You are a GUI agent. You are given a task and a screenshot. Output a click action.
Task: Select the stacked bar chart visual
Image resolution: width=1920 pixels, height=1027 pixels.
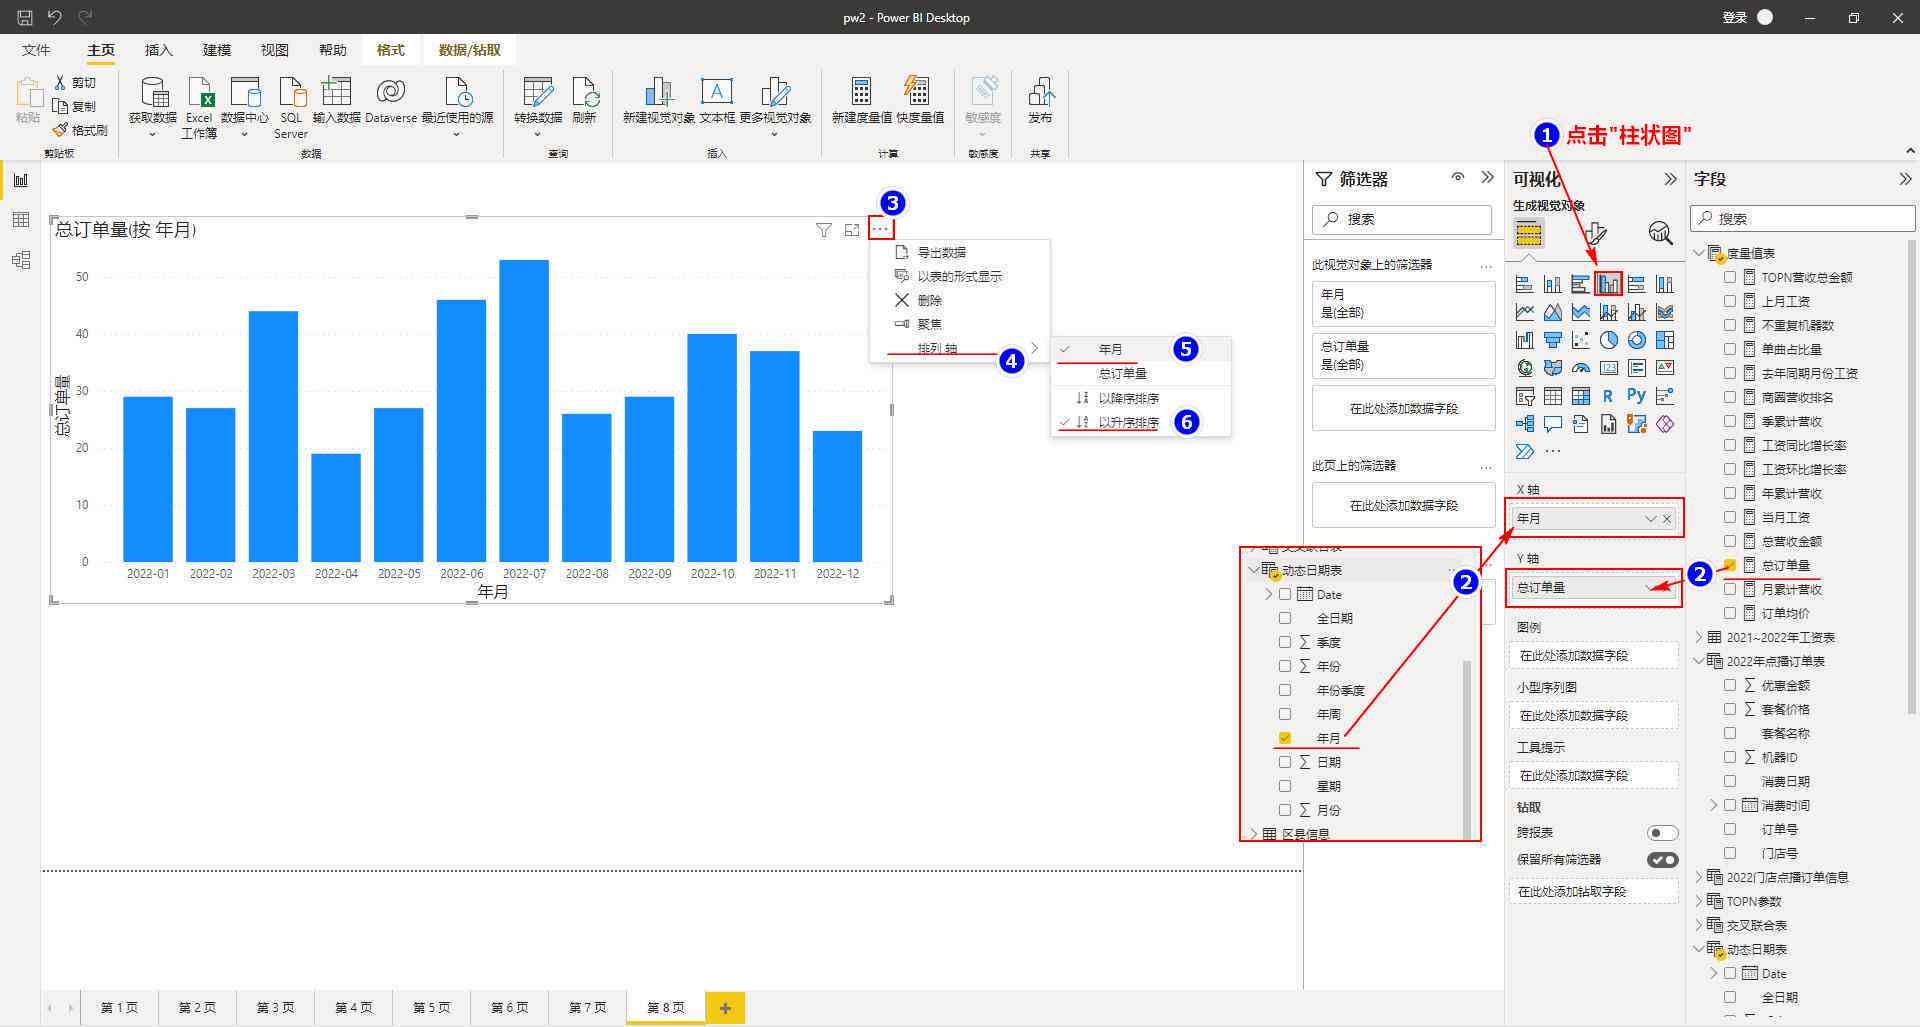tap(1524, 284)
